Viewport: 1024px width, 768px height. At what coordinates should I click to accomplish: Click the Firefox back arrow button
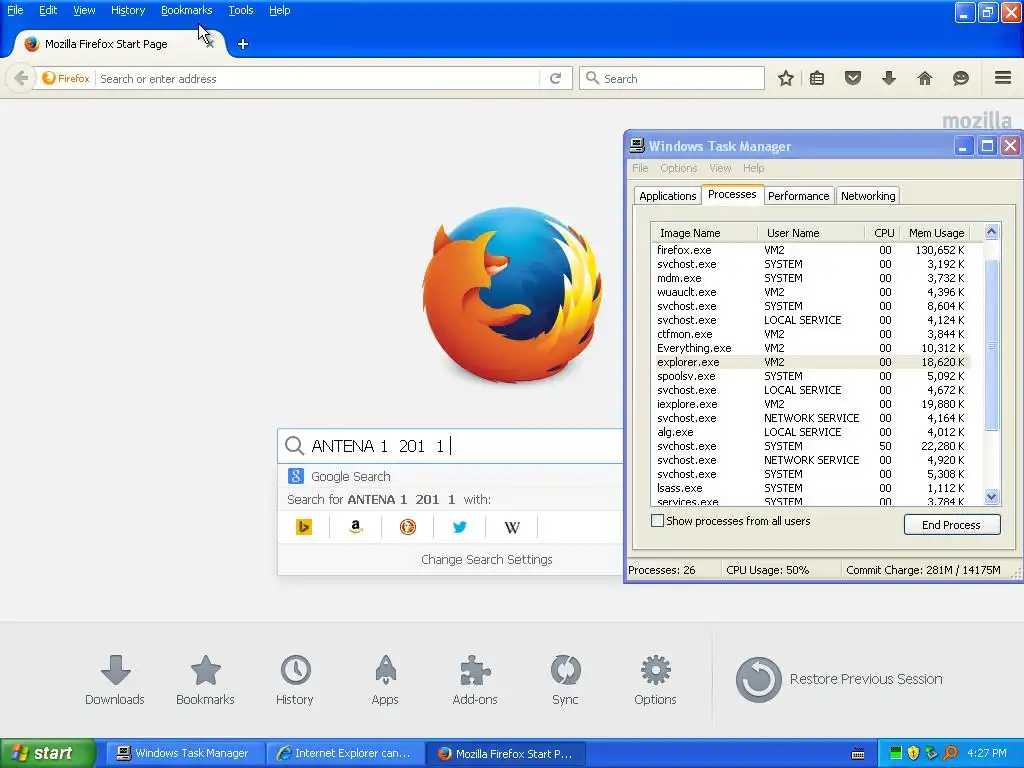tap(21, 78)
